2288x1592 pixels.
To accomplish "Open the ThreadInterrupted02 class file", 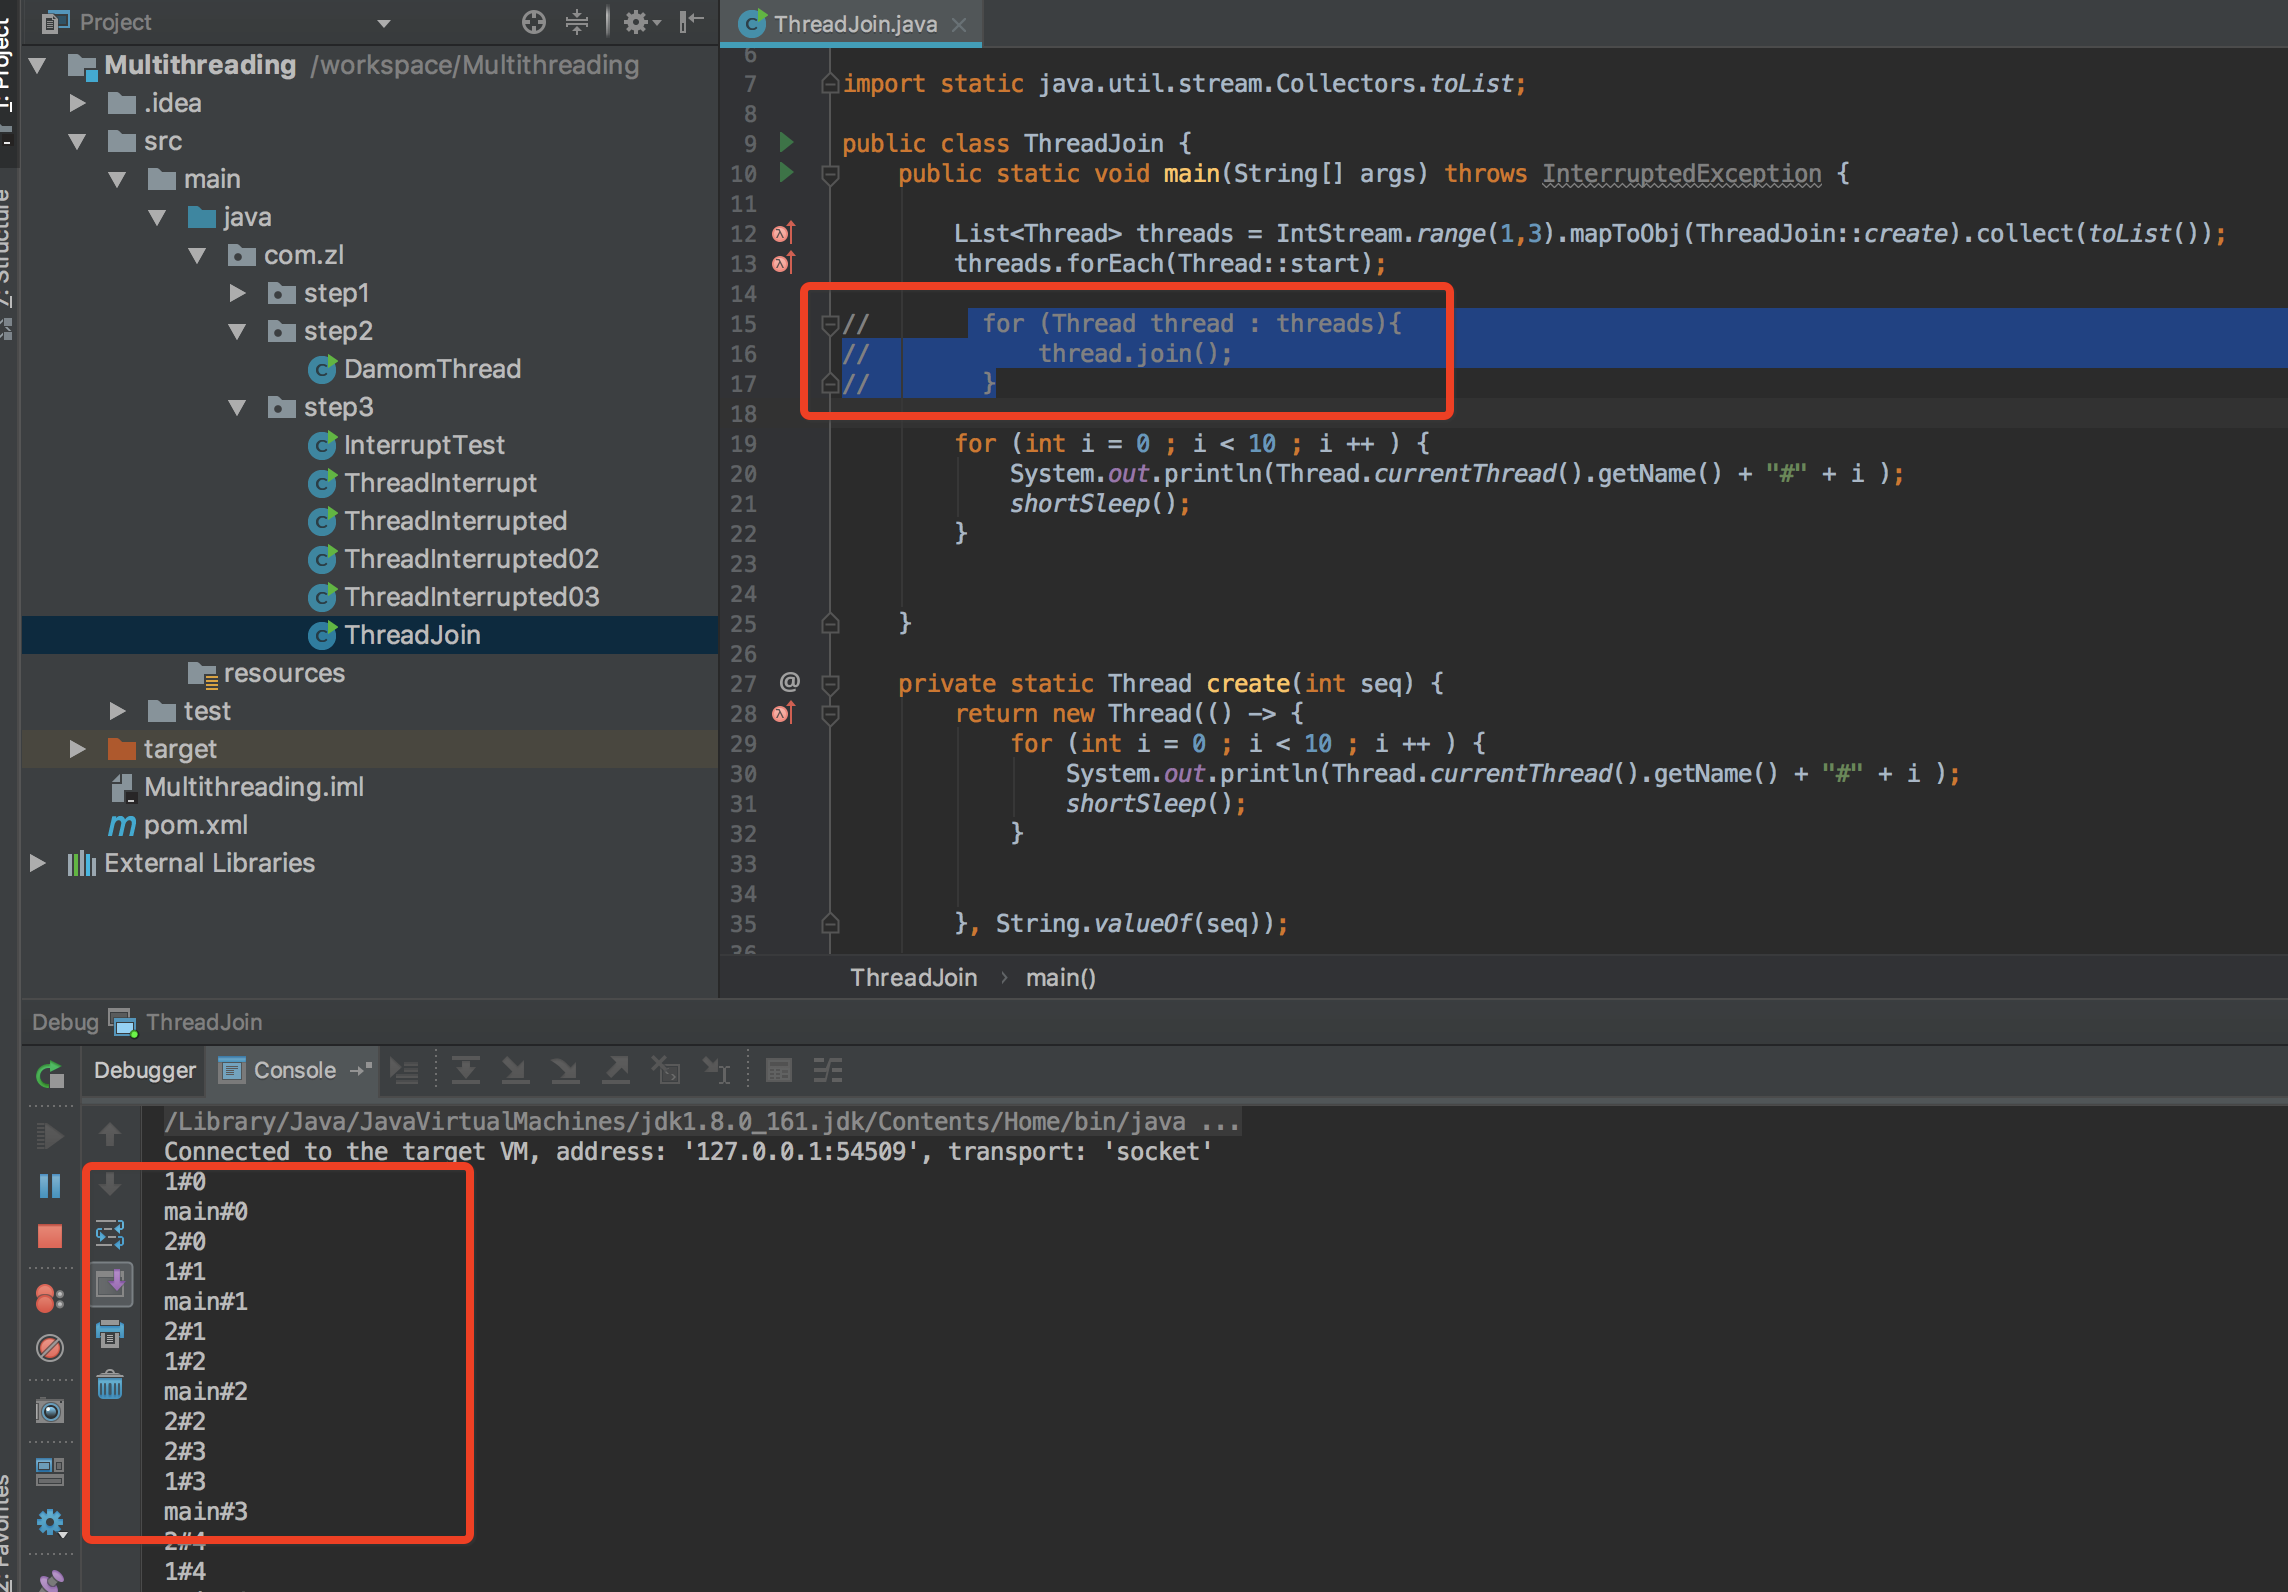I will (471, 559).
